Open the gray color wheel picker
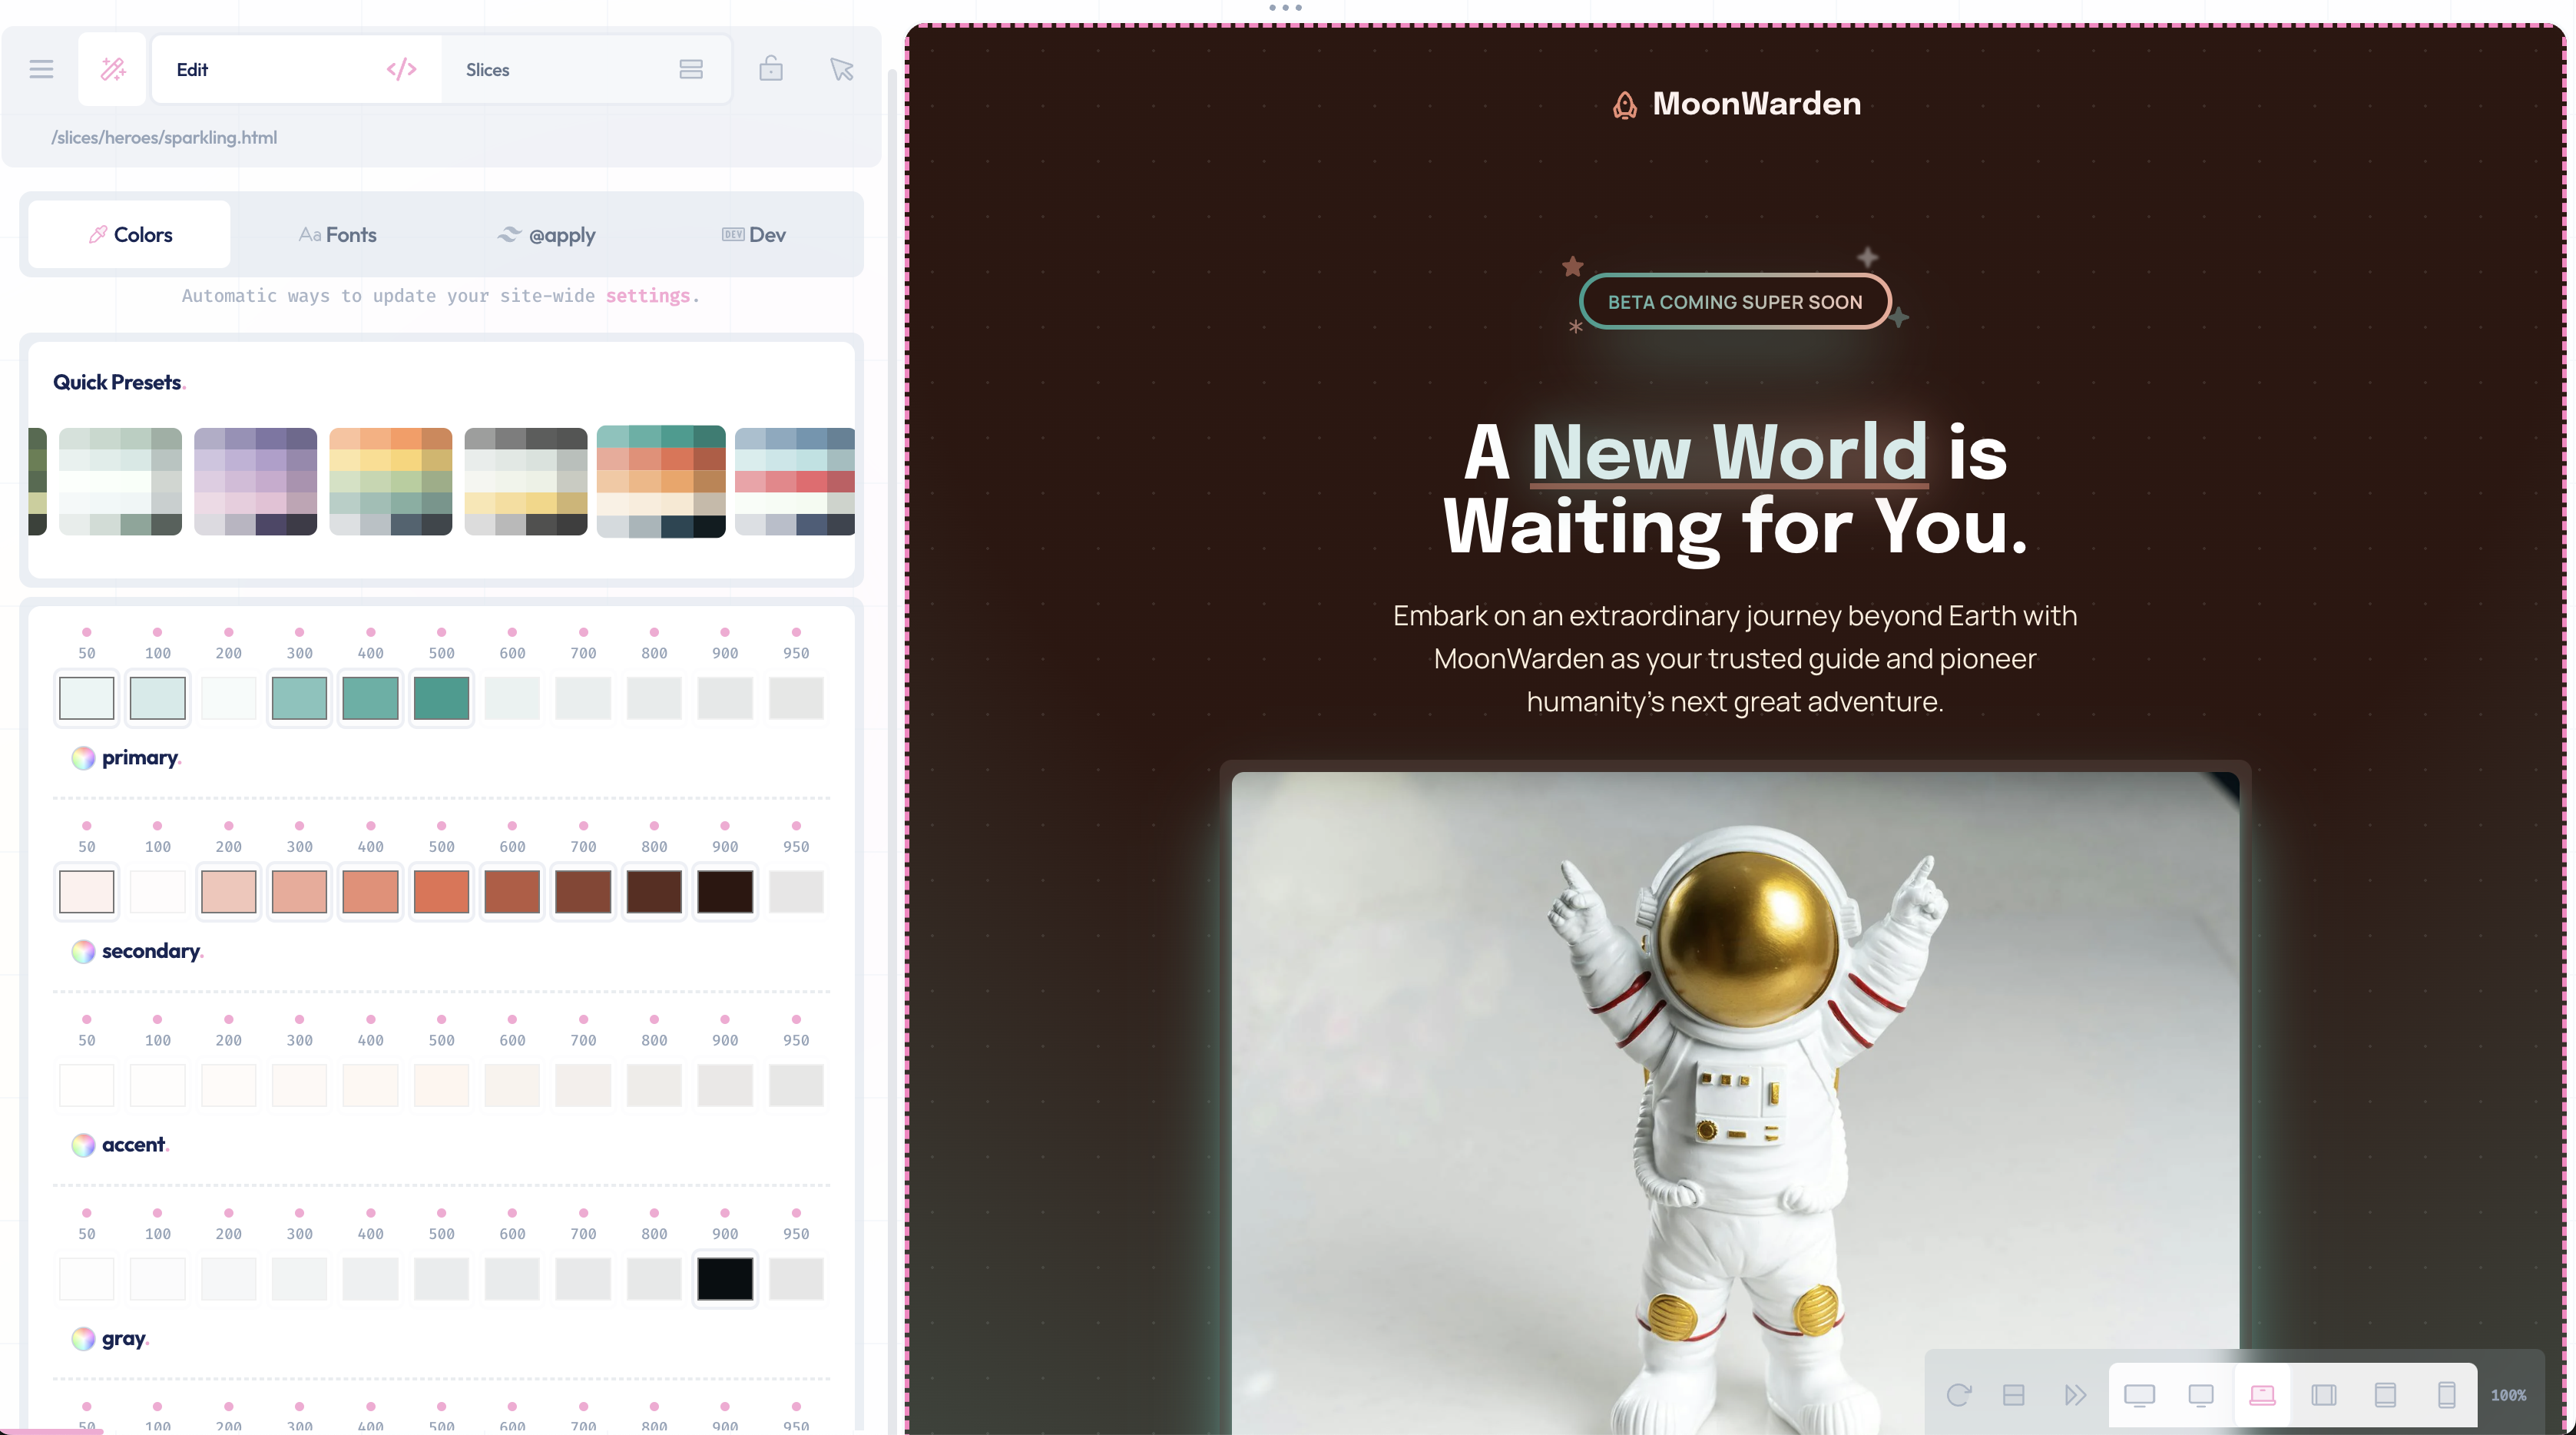The image size is (2576, 1435). pyautogui.click(x=83, y=1338)
